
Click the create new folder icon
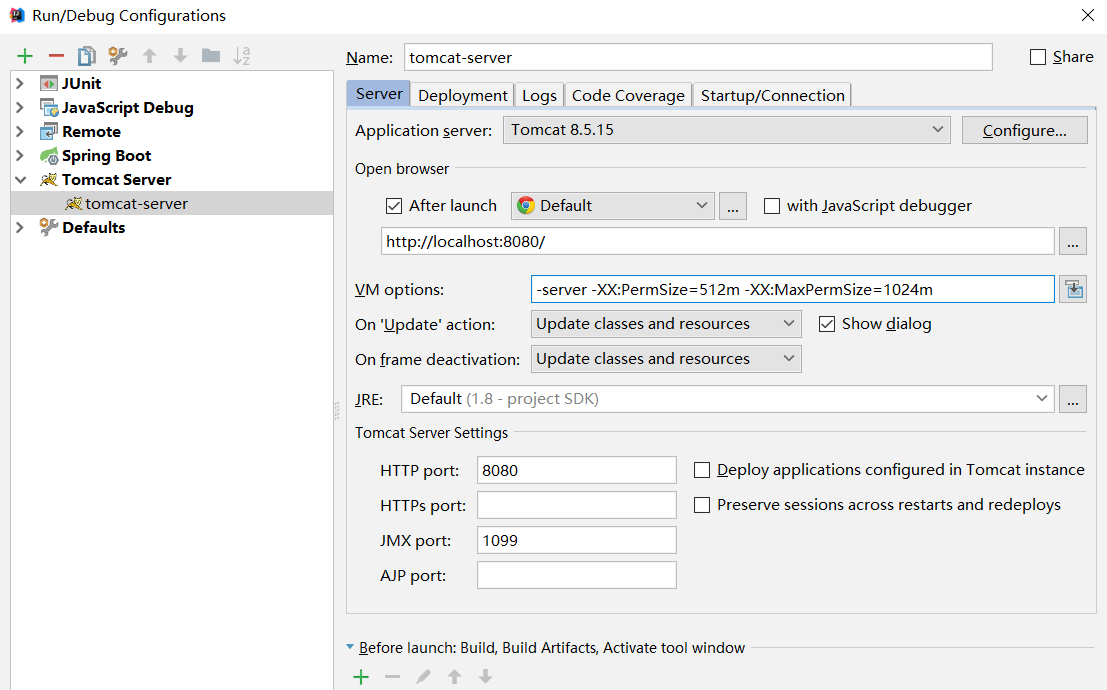(x=210, y=56)
